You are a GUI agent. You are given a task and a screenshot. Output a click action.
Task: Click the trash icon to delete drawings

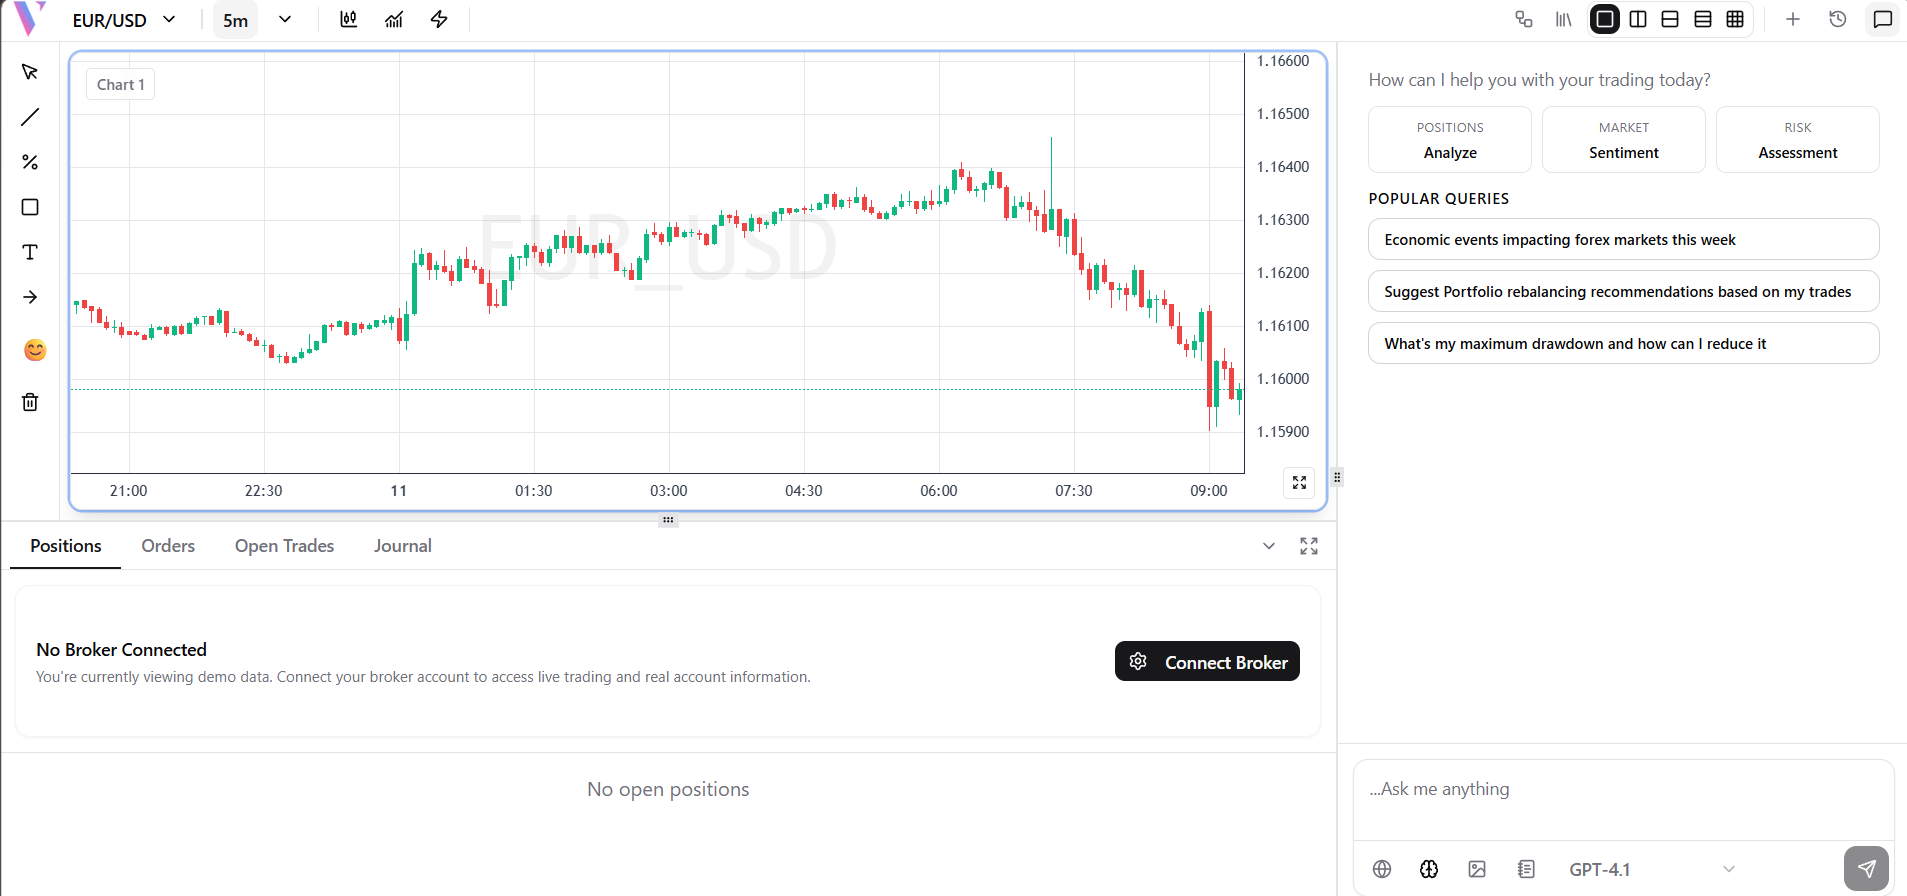(x=30, y=402)
